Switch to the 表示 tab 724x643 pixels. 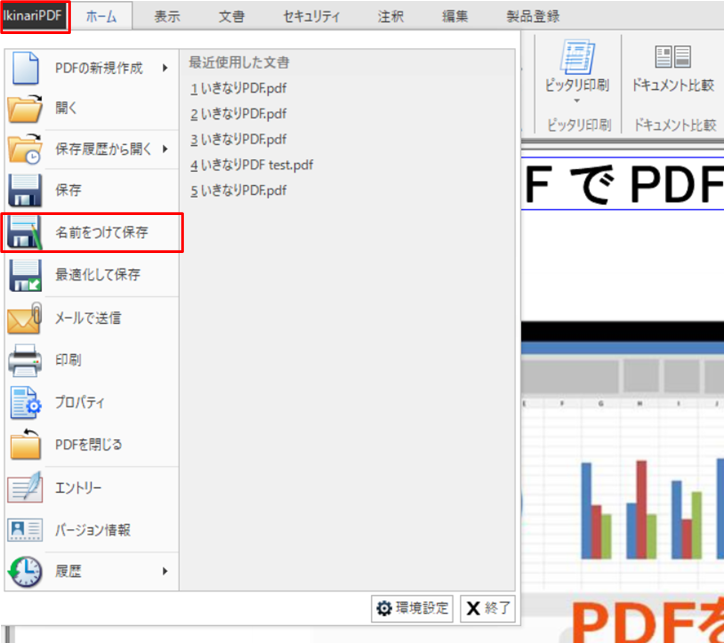pos(167,17)
